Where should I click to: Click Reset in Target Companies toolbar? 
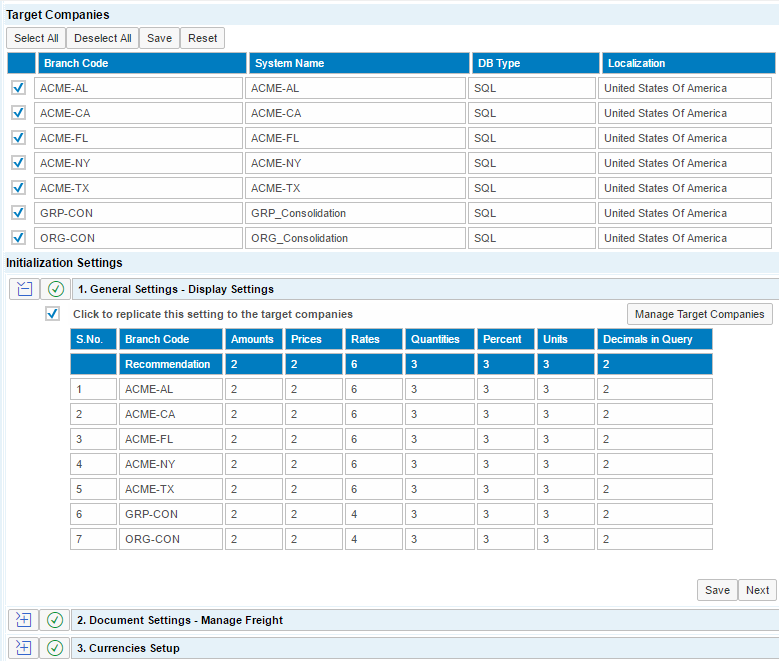click(x=202, y=38)
